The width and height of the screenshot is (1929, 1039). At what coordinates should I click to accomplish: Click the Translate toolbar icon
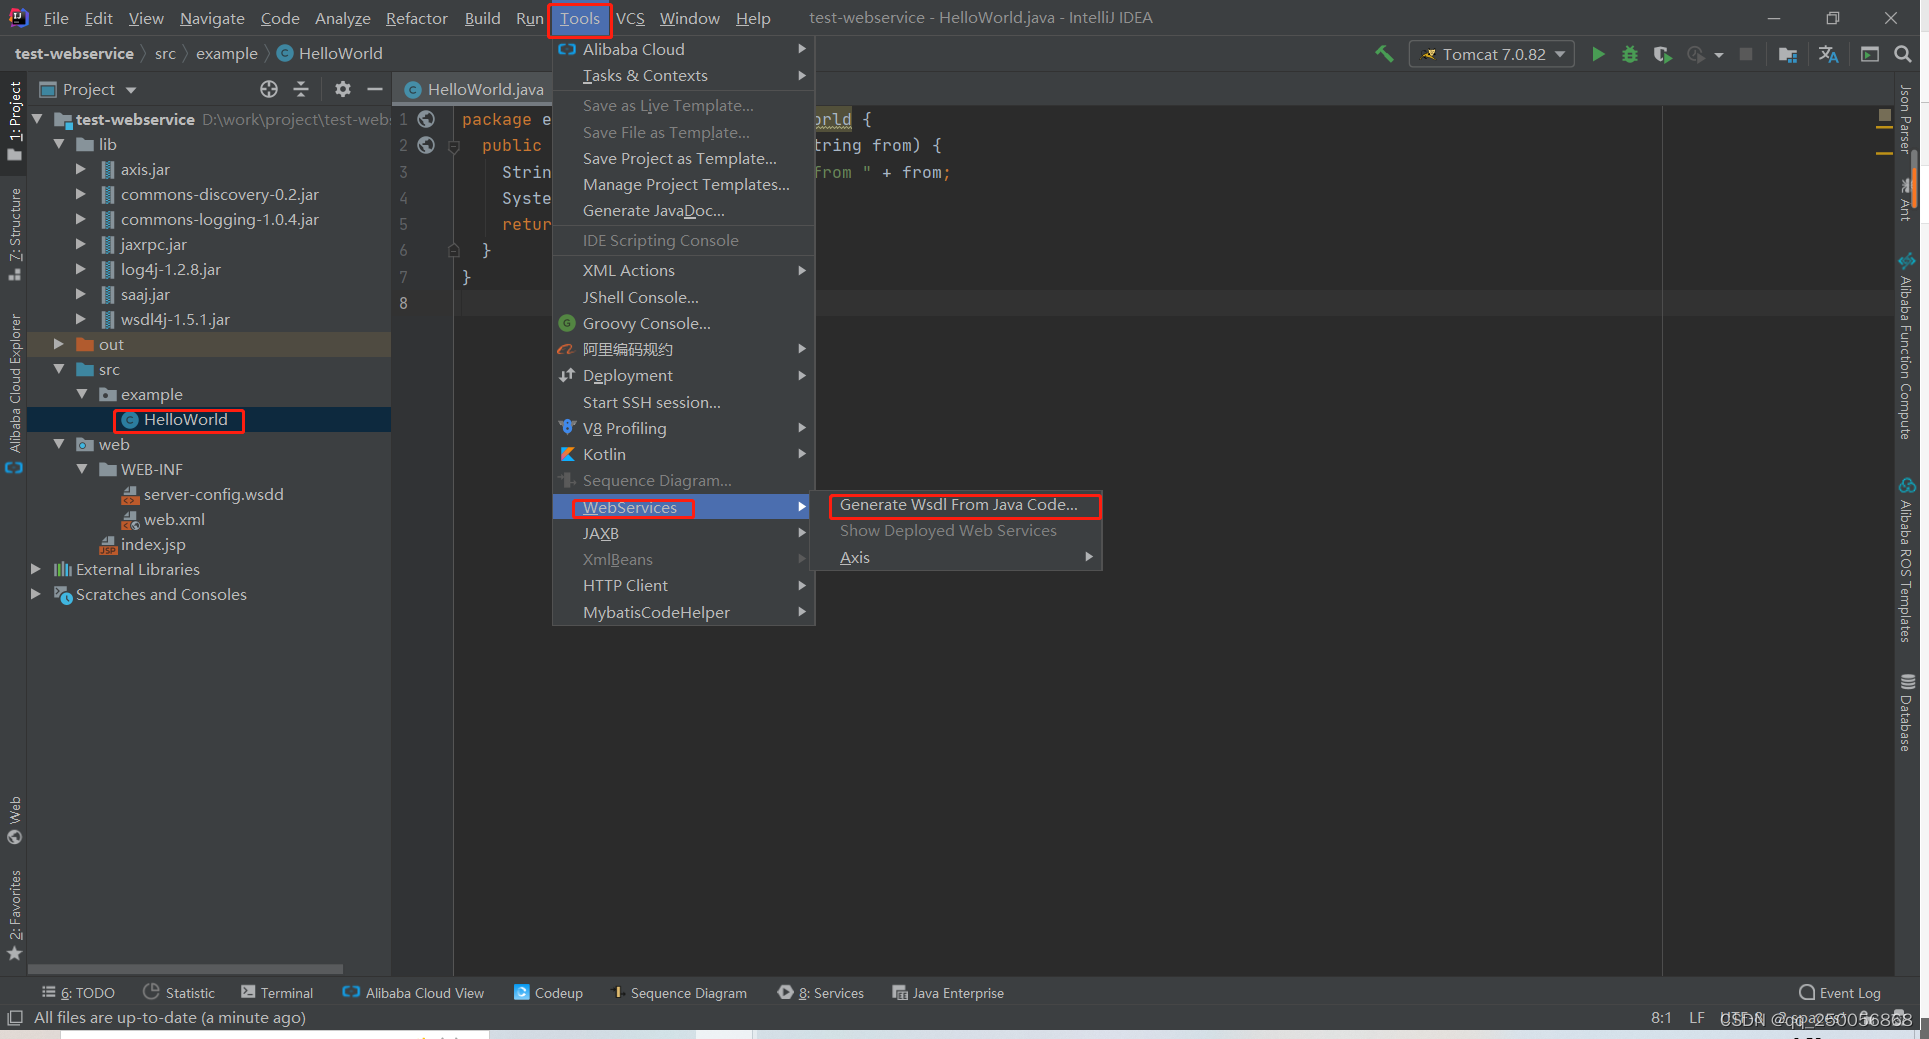[1829, 54]
